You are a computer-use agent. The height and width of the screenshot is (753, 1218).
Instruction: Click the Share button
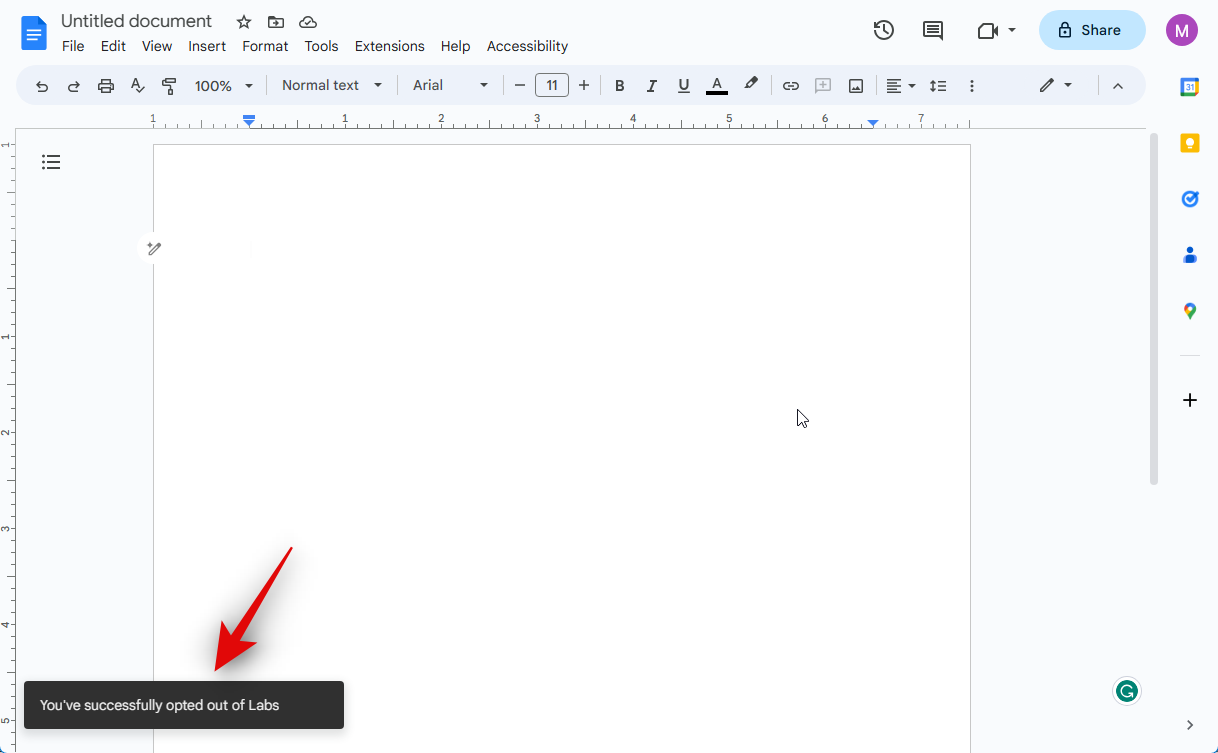[1091, 30]
